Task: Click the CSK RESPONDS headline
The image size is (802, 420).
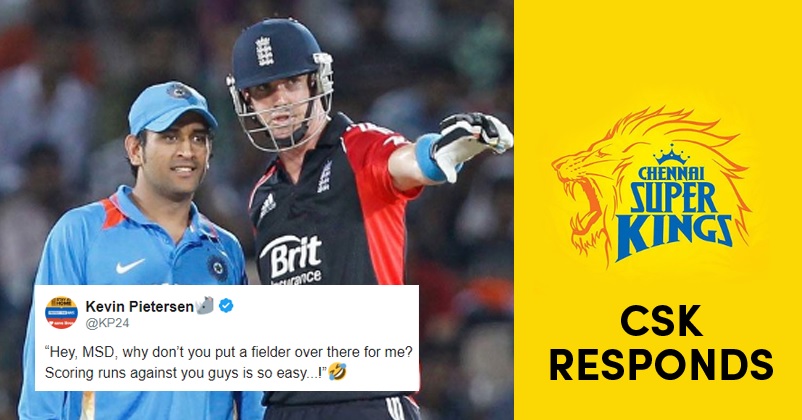Action: pyautogui.click(x=660, y=343)
